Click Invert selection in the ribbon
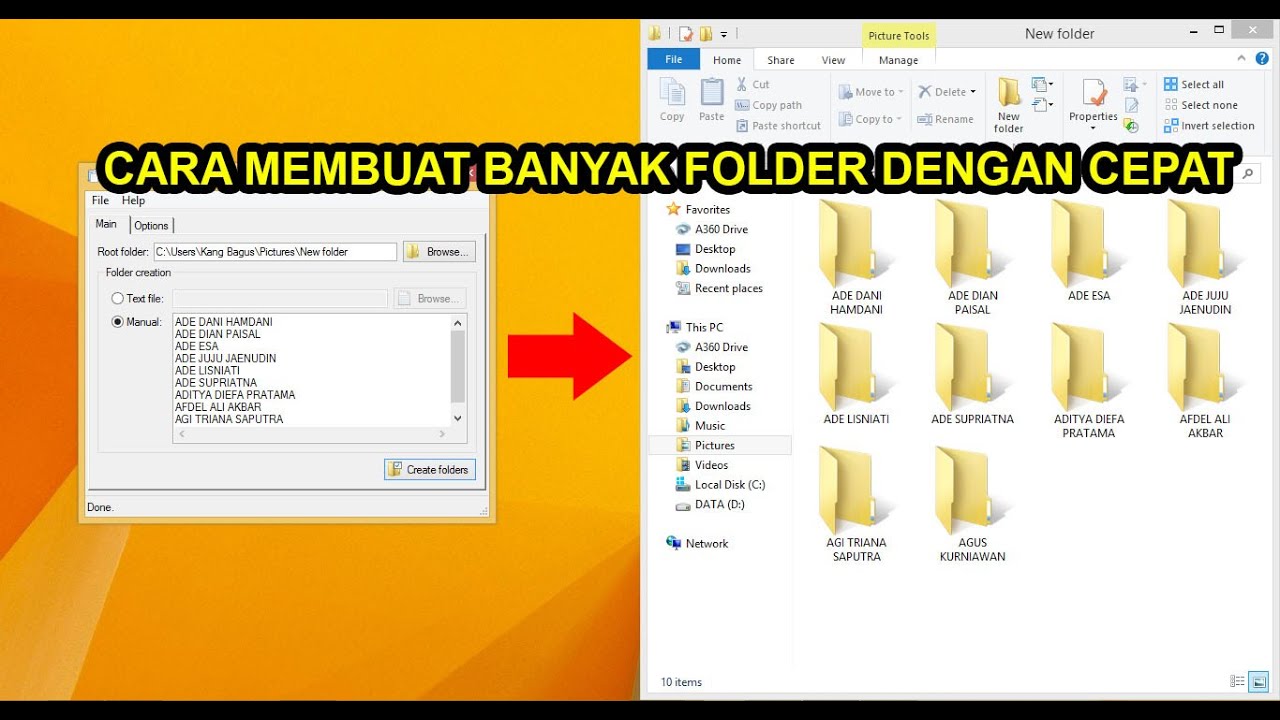 [x=1209, y=126]
